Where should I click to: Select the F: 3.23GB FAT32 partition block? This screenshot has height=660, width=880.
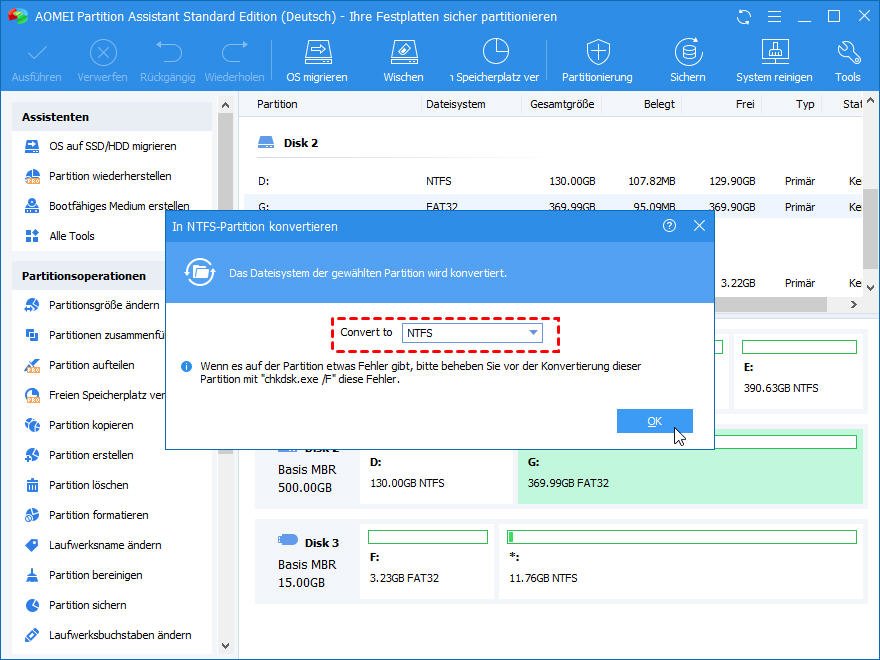(428, 561)
